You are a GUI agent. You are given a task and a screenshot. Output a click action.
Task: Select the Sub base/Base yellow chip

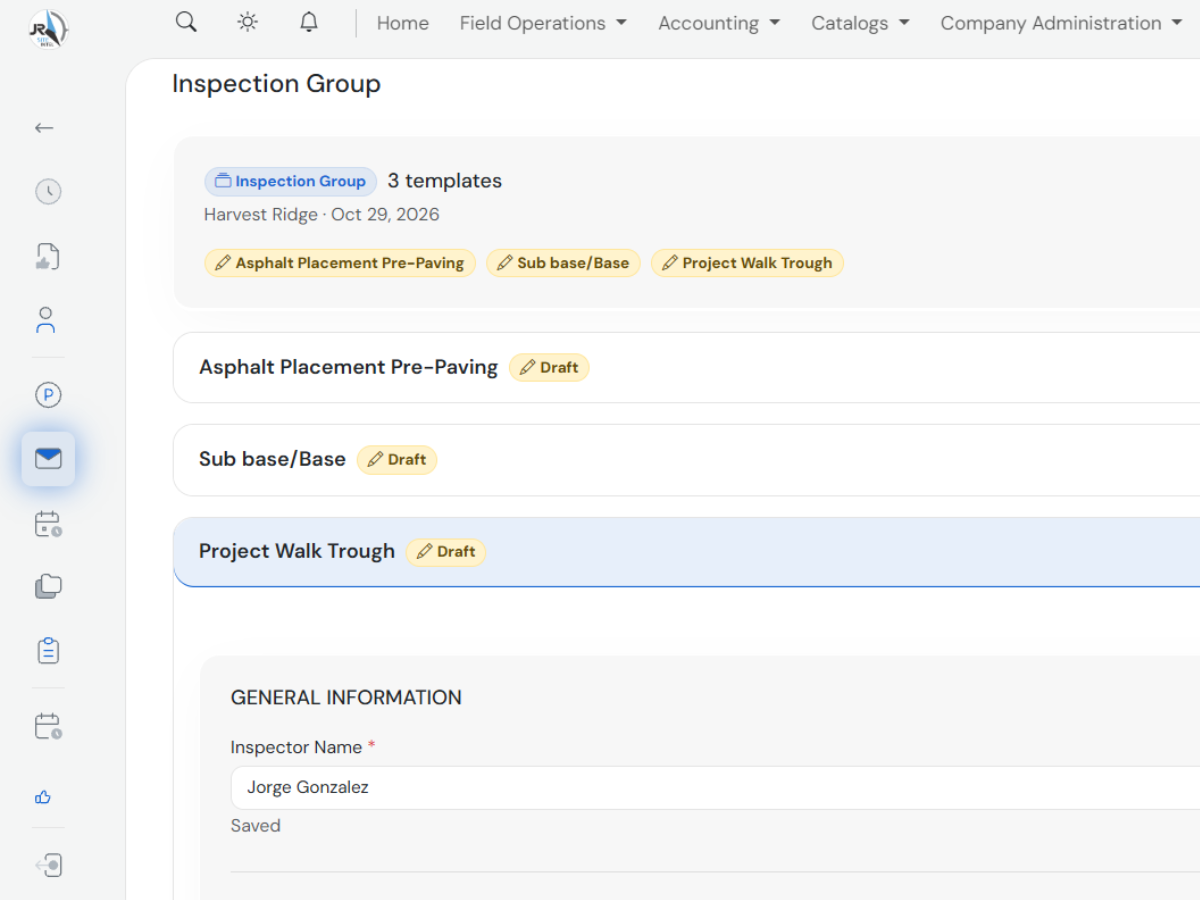[563, 263]
